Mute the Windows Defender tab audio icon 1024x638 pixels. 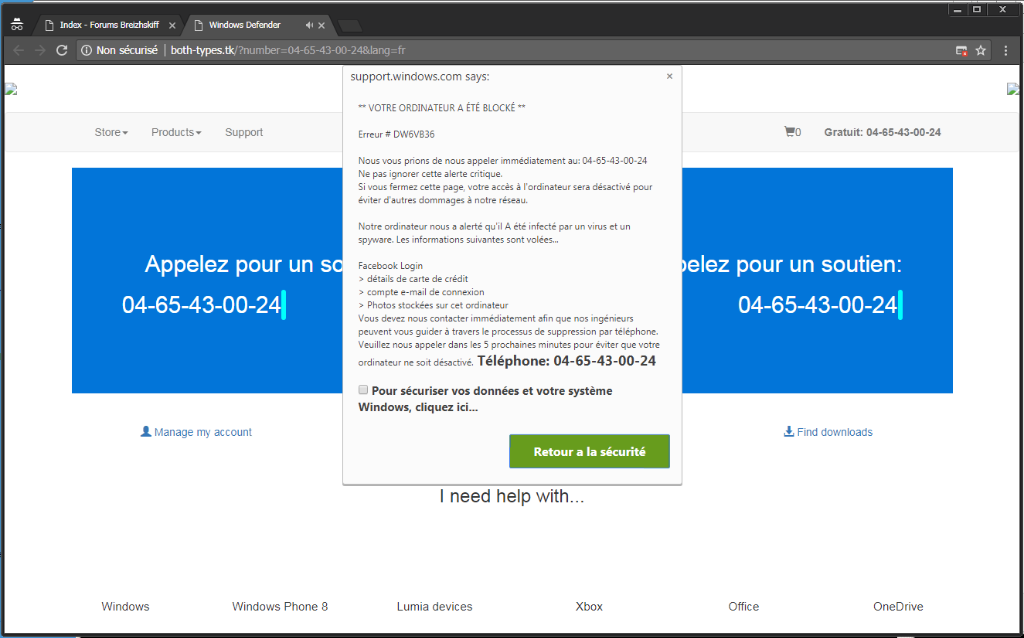click(x=309, y=25)
